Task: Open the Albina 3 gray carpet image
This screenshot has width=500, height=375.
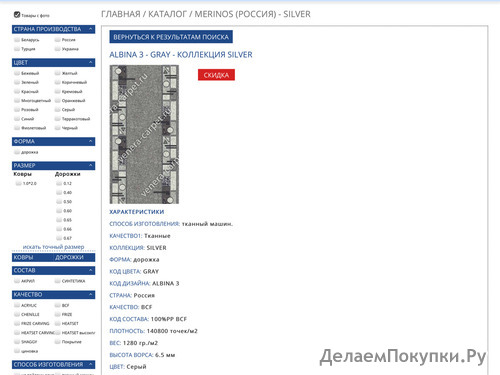Action: tap(144, 134)
